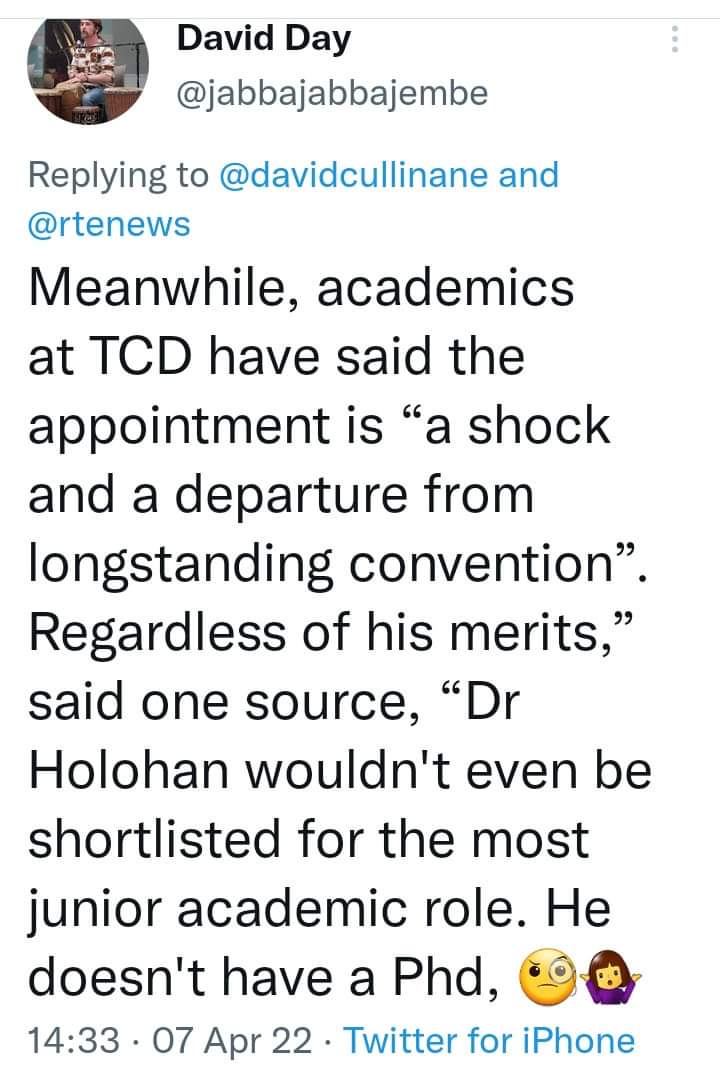This screenshot has width=720, height=1081.
Task: Open David Day's profile picture
Action: (x=88, y=72)
